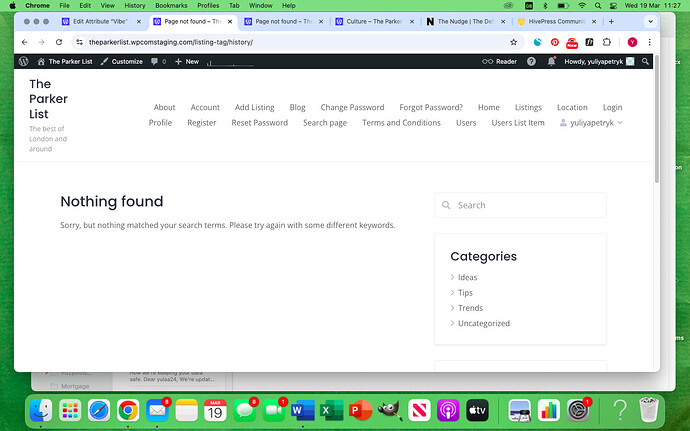Viewport: 690px width, 431px height.
Task: Click The Parker List site title
Action: [48, 99]
